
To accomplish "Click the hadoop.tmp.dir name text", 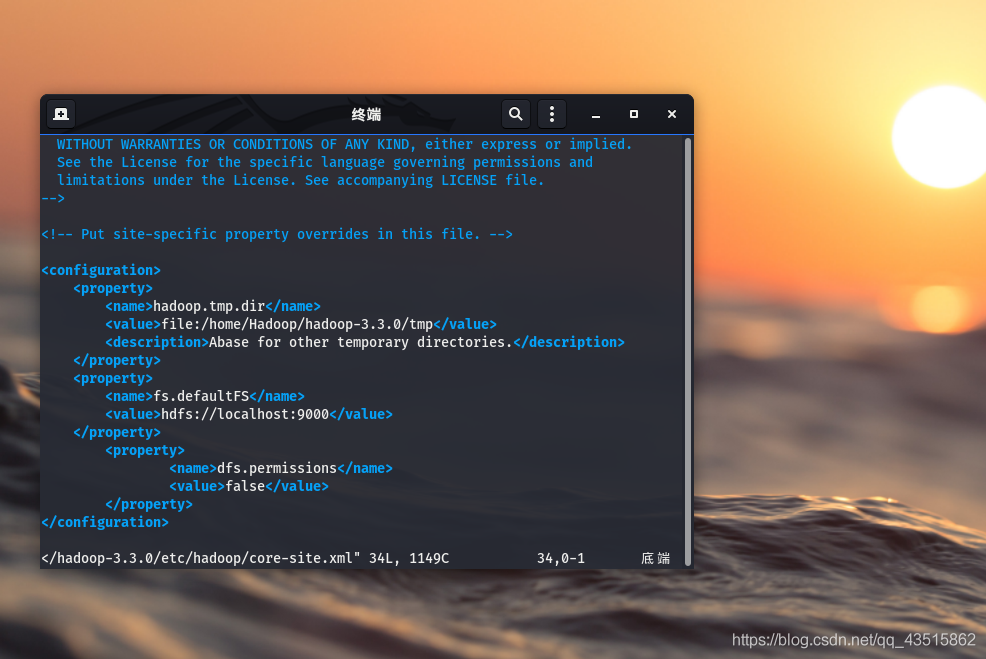I will [209, 306].
